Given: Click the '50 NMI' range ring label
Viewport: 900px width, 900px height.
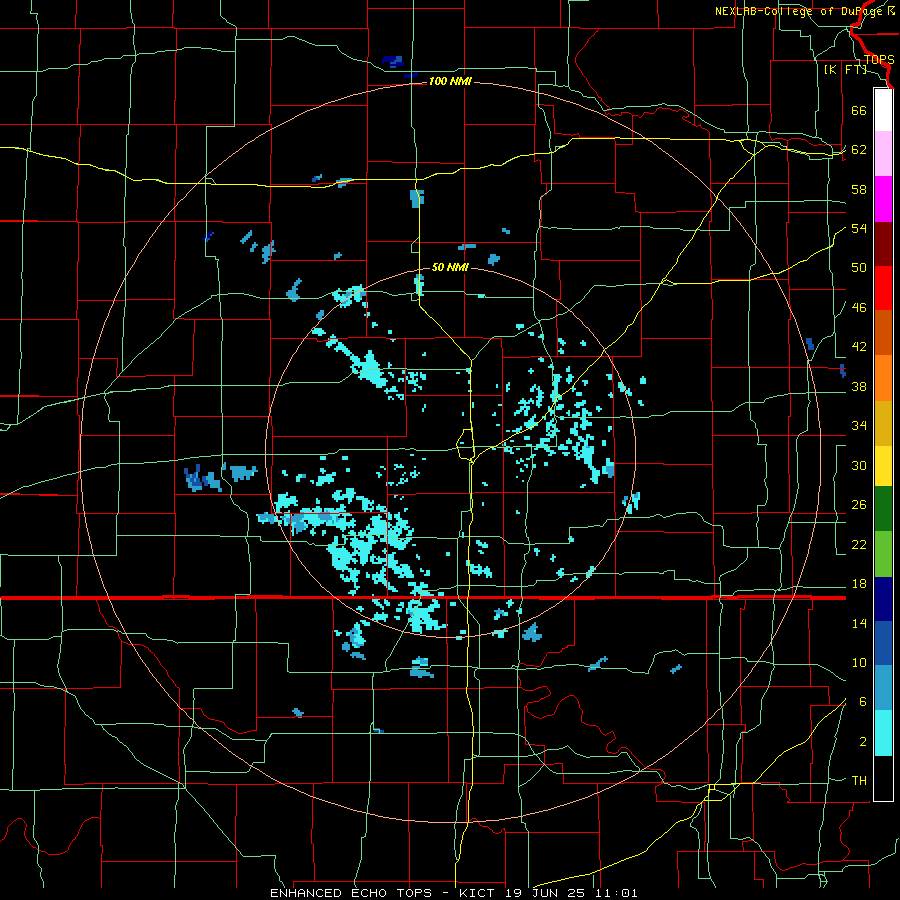Looking at the screenshot, I should pos(450,267).
